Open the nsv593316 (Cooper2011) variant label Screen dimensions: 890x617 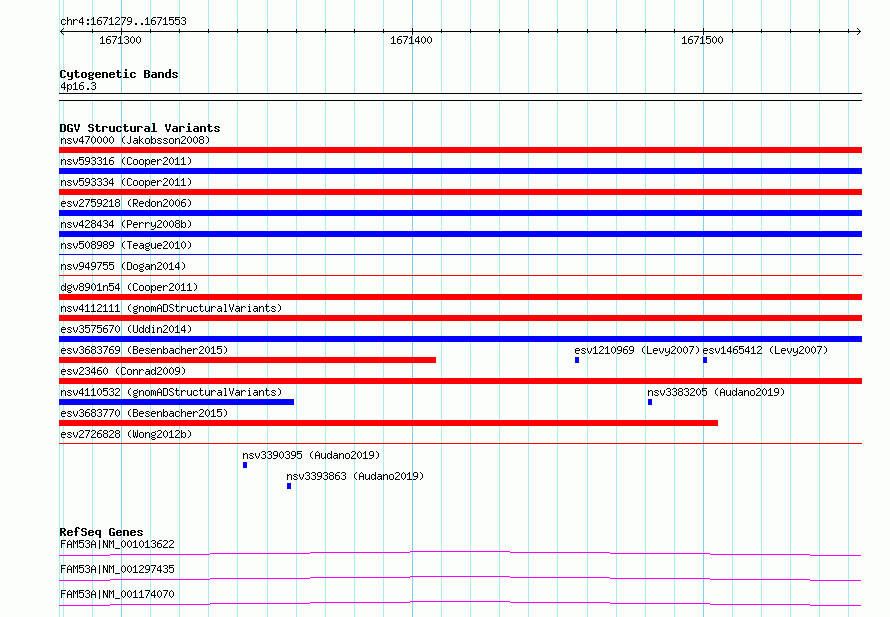click(126, 161)
